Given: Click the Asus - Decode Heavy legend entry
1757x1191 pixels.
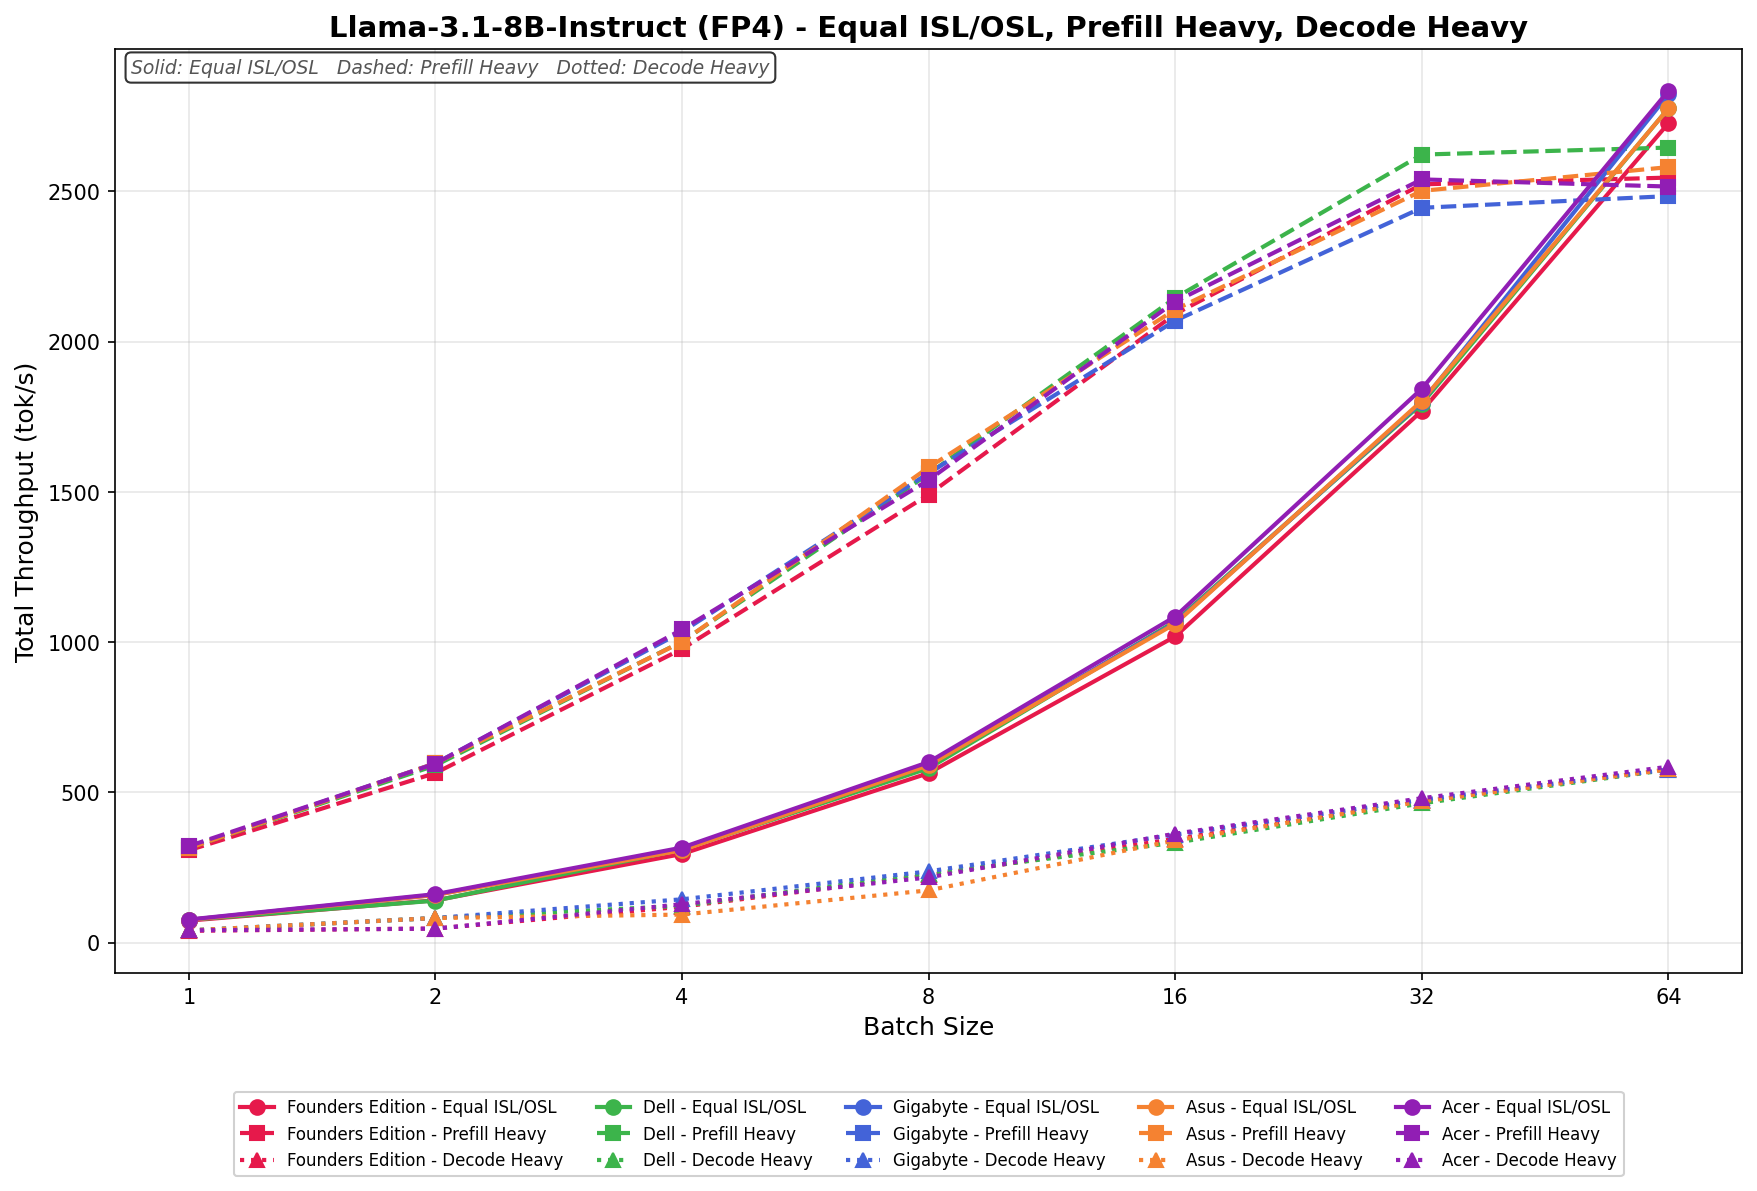Looking at the screenshot, I should pos(1274,1160).
